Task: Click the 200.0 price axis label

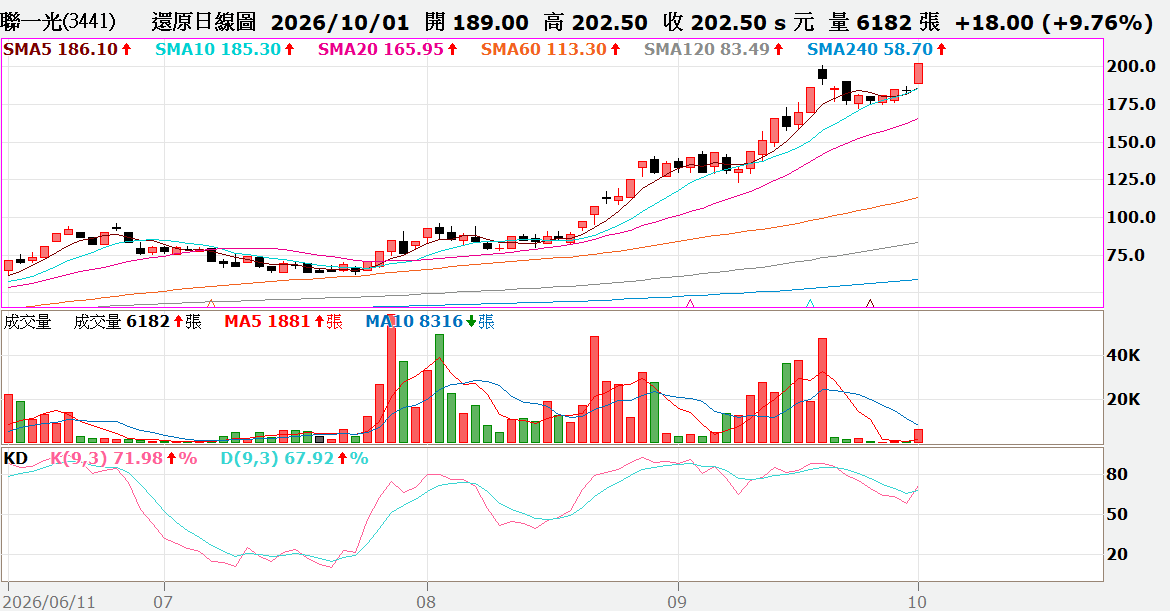Action: (1131, 66)
